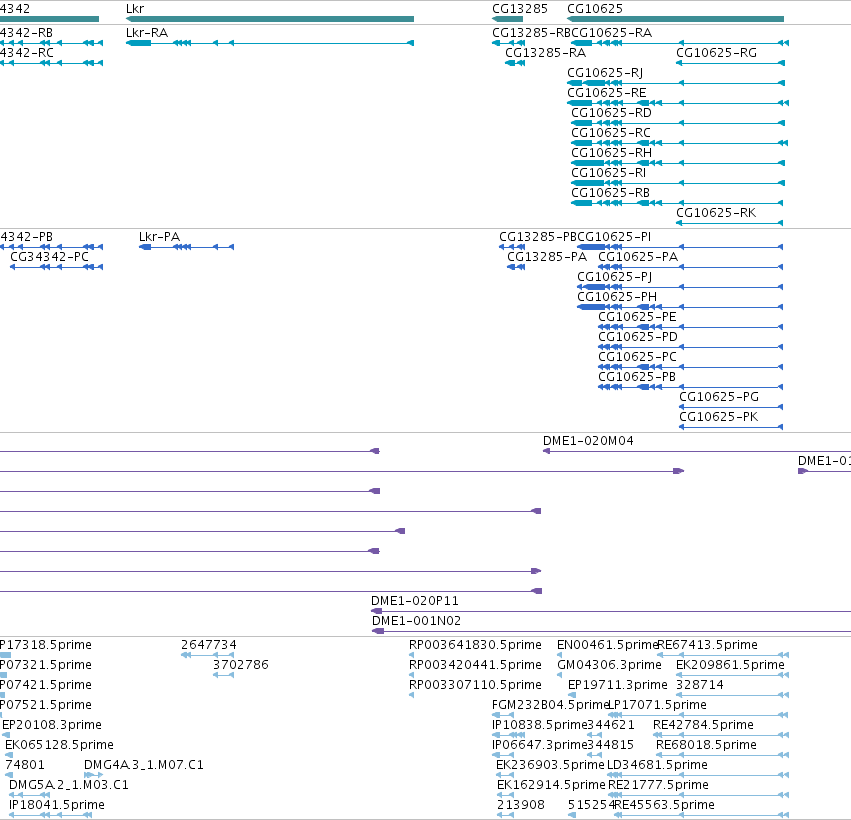The height and width of the screenshot is (820, 851).
Task: Select EST feature 3702786
Action: (x=224, y=675)
